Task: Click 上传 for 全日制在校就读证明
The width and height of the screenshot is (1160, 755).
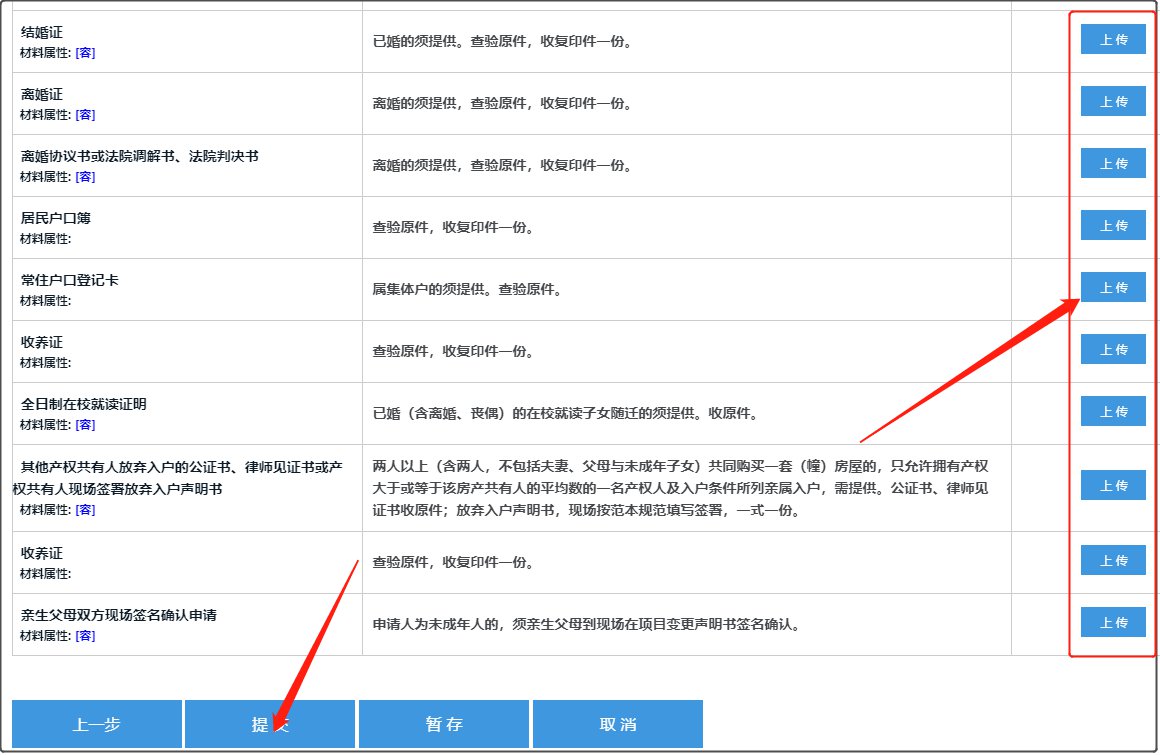Action: (1113, 411)
